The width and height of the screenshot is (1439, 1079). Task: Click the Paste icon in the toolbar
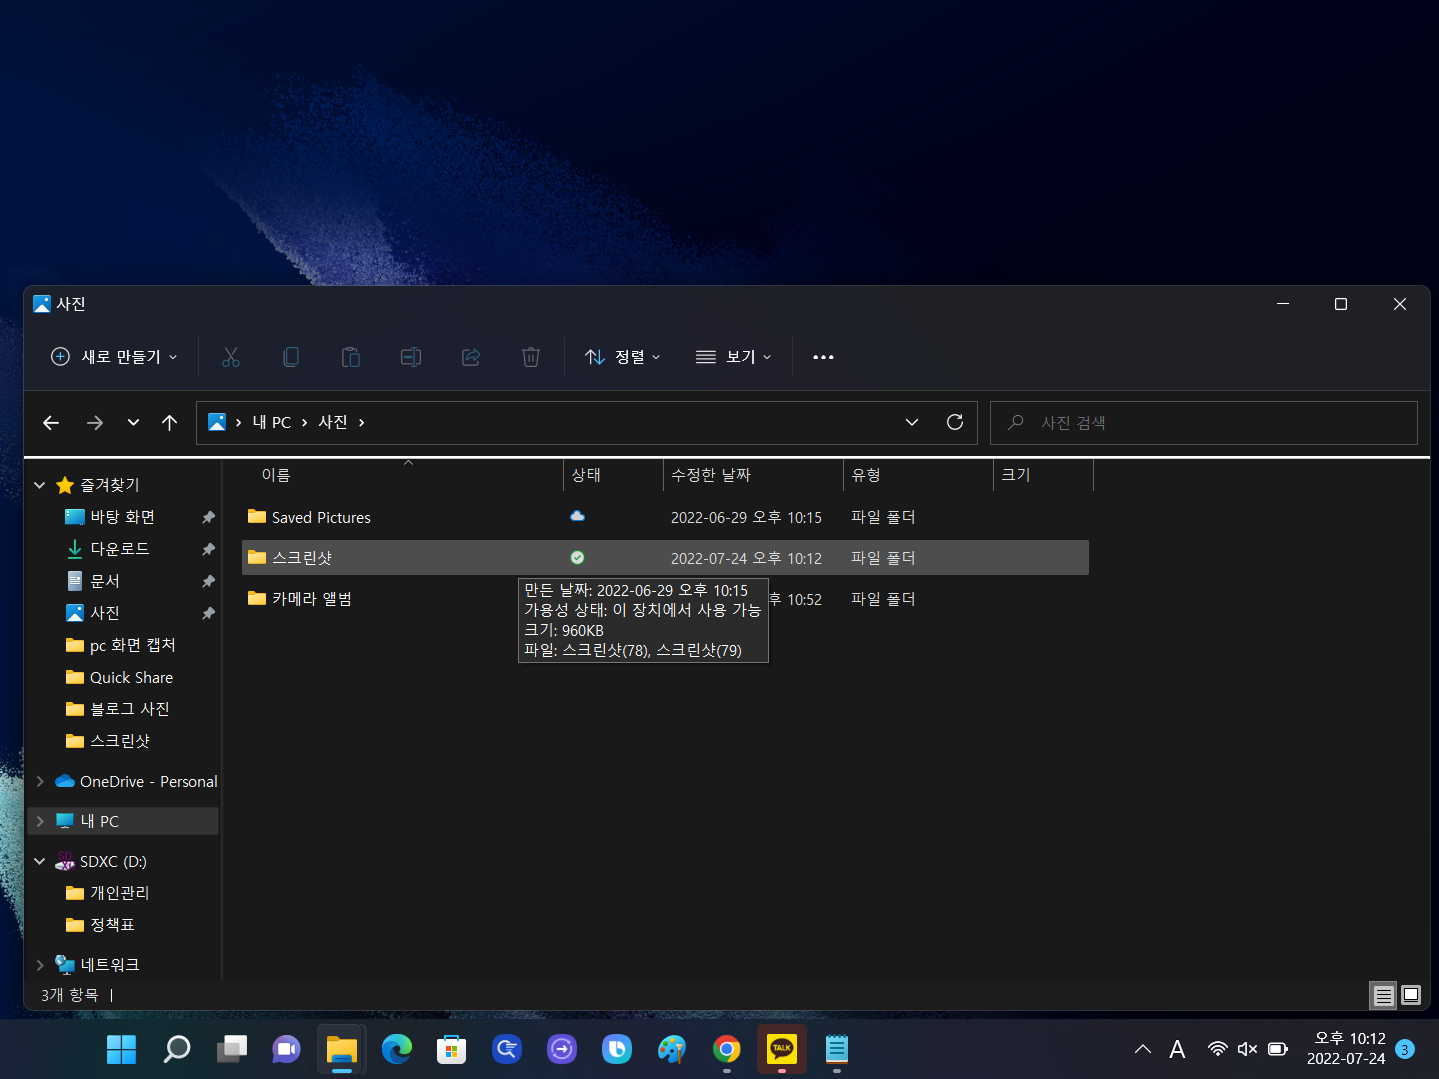point(351,357)
